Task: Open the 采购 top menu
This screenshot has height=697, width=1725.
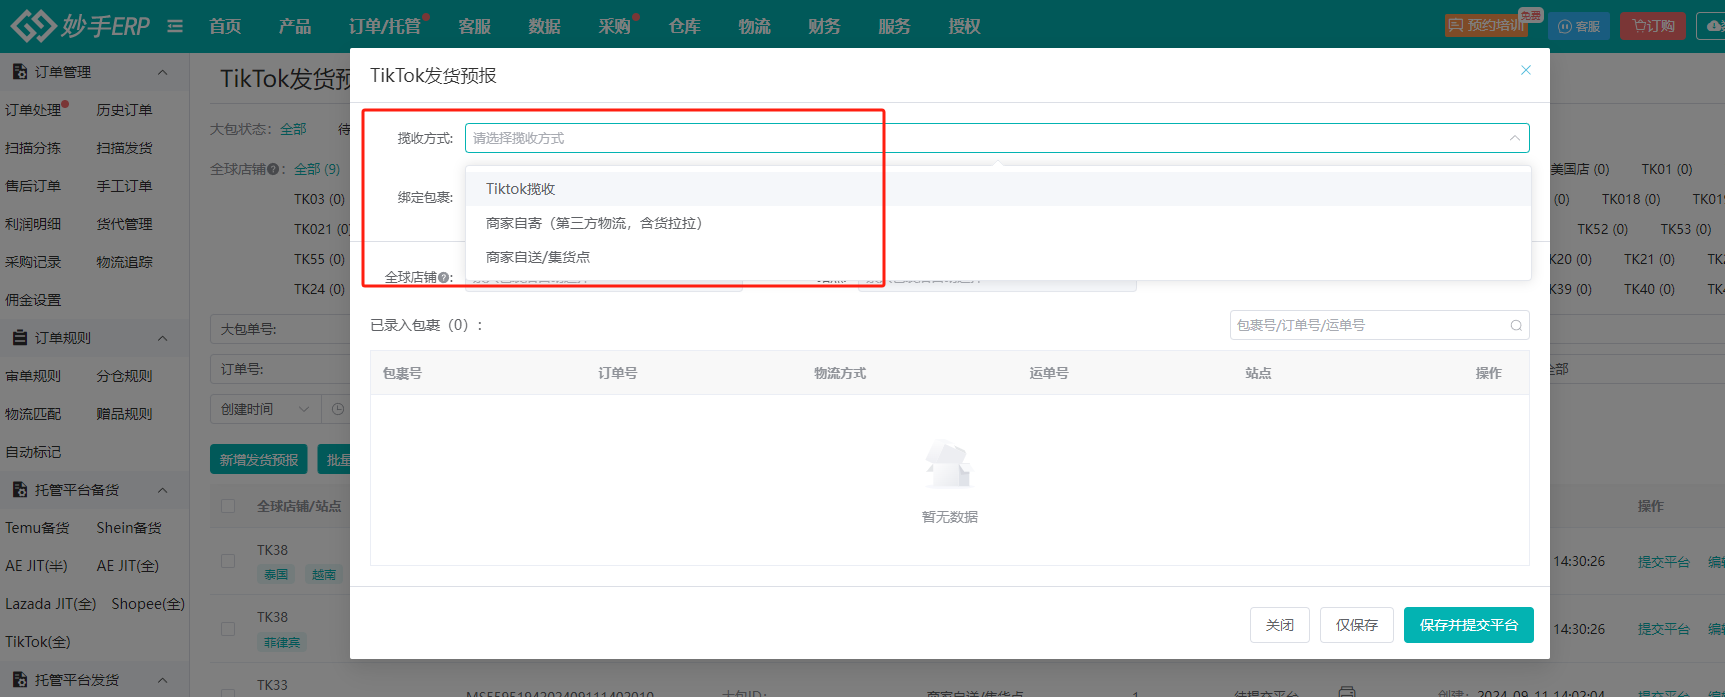Action: pyautogui.click(x=615, y=26)
